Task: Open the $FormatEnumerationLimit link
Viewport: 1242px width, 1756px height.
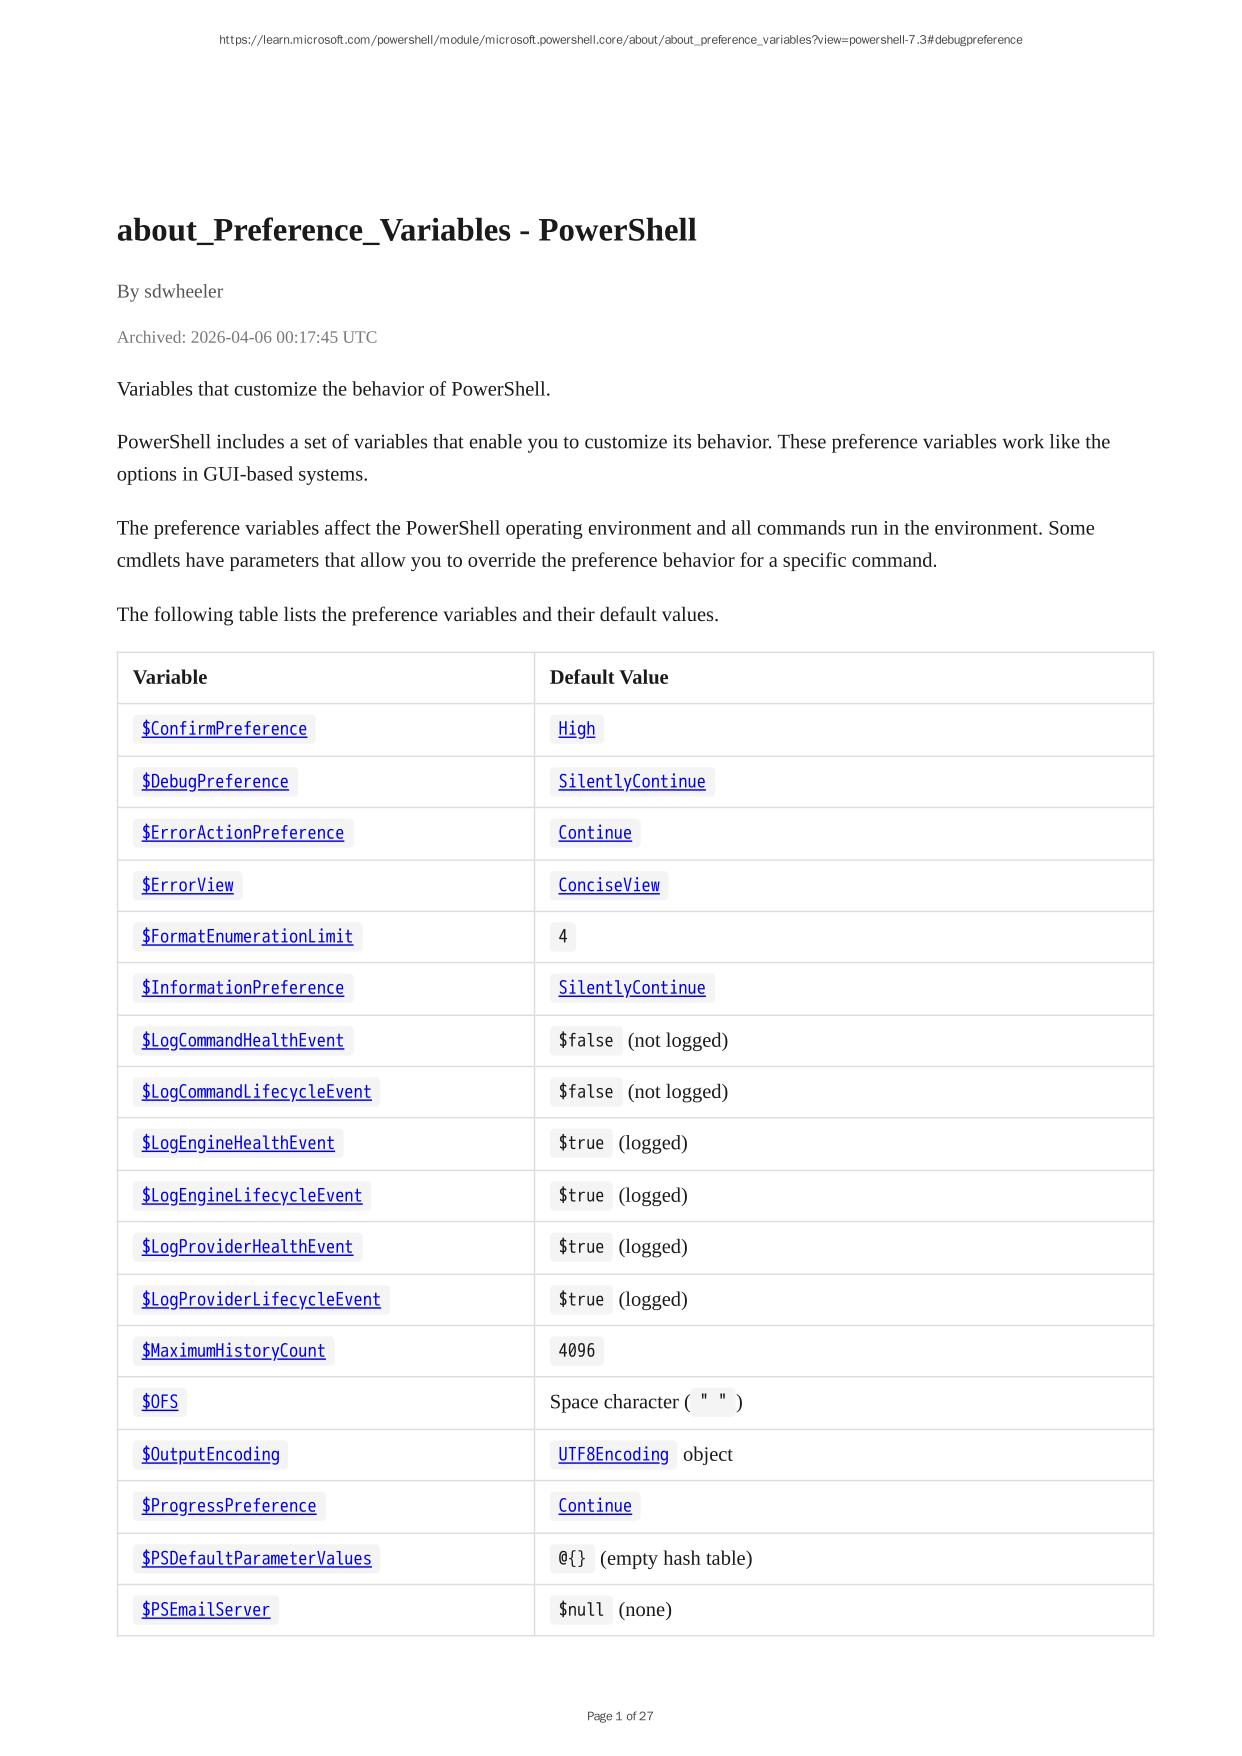Action: pyautogui.click(x=247, y=936)
